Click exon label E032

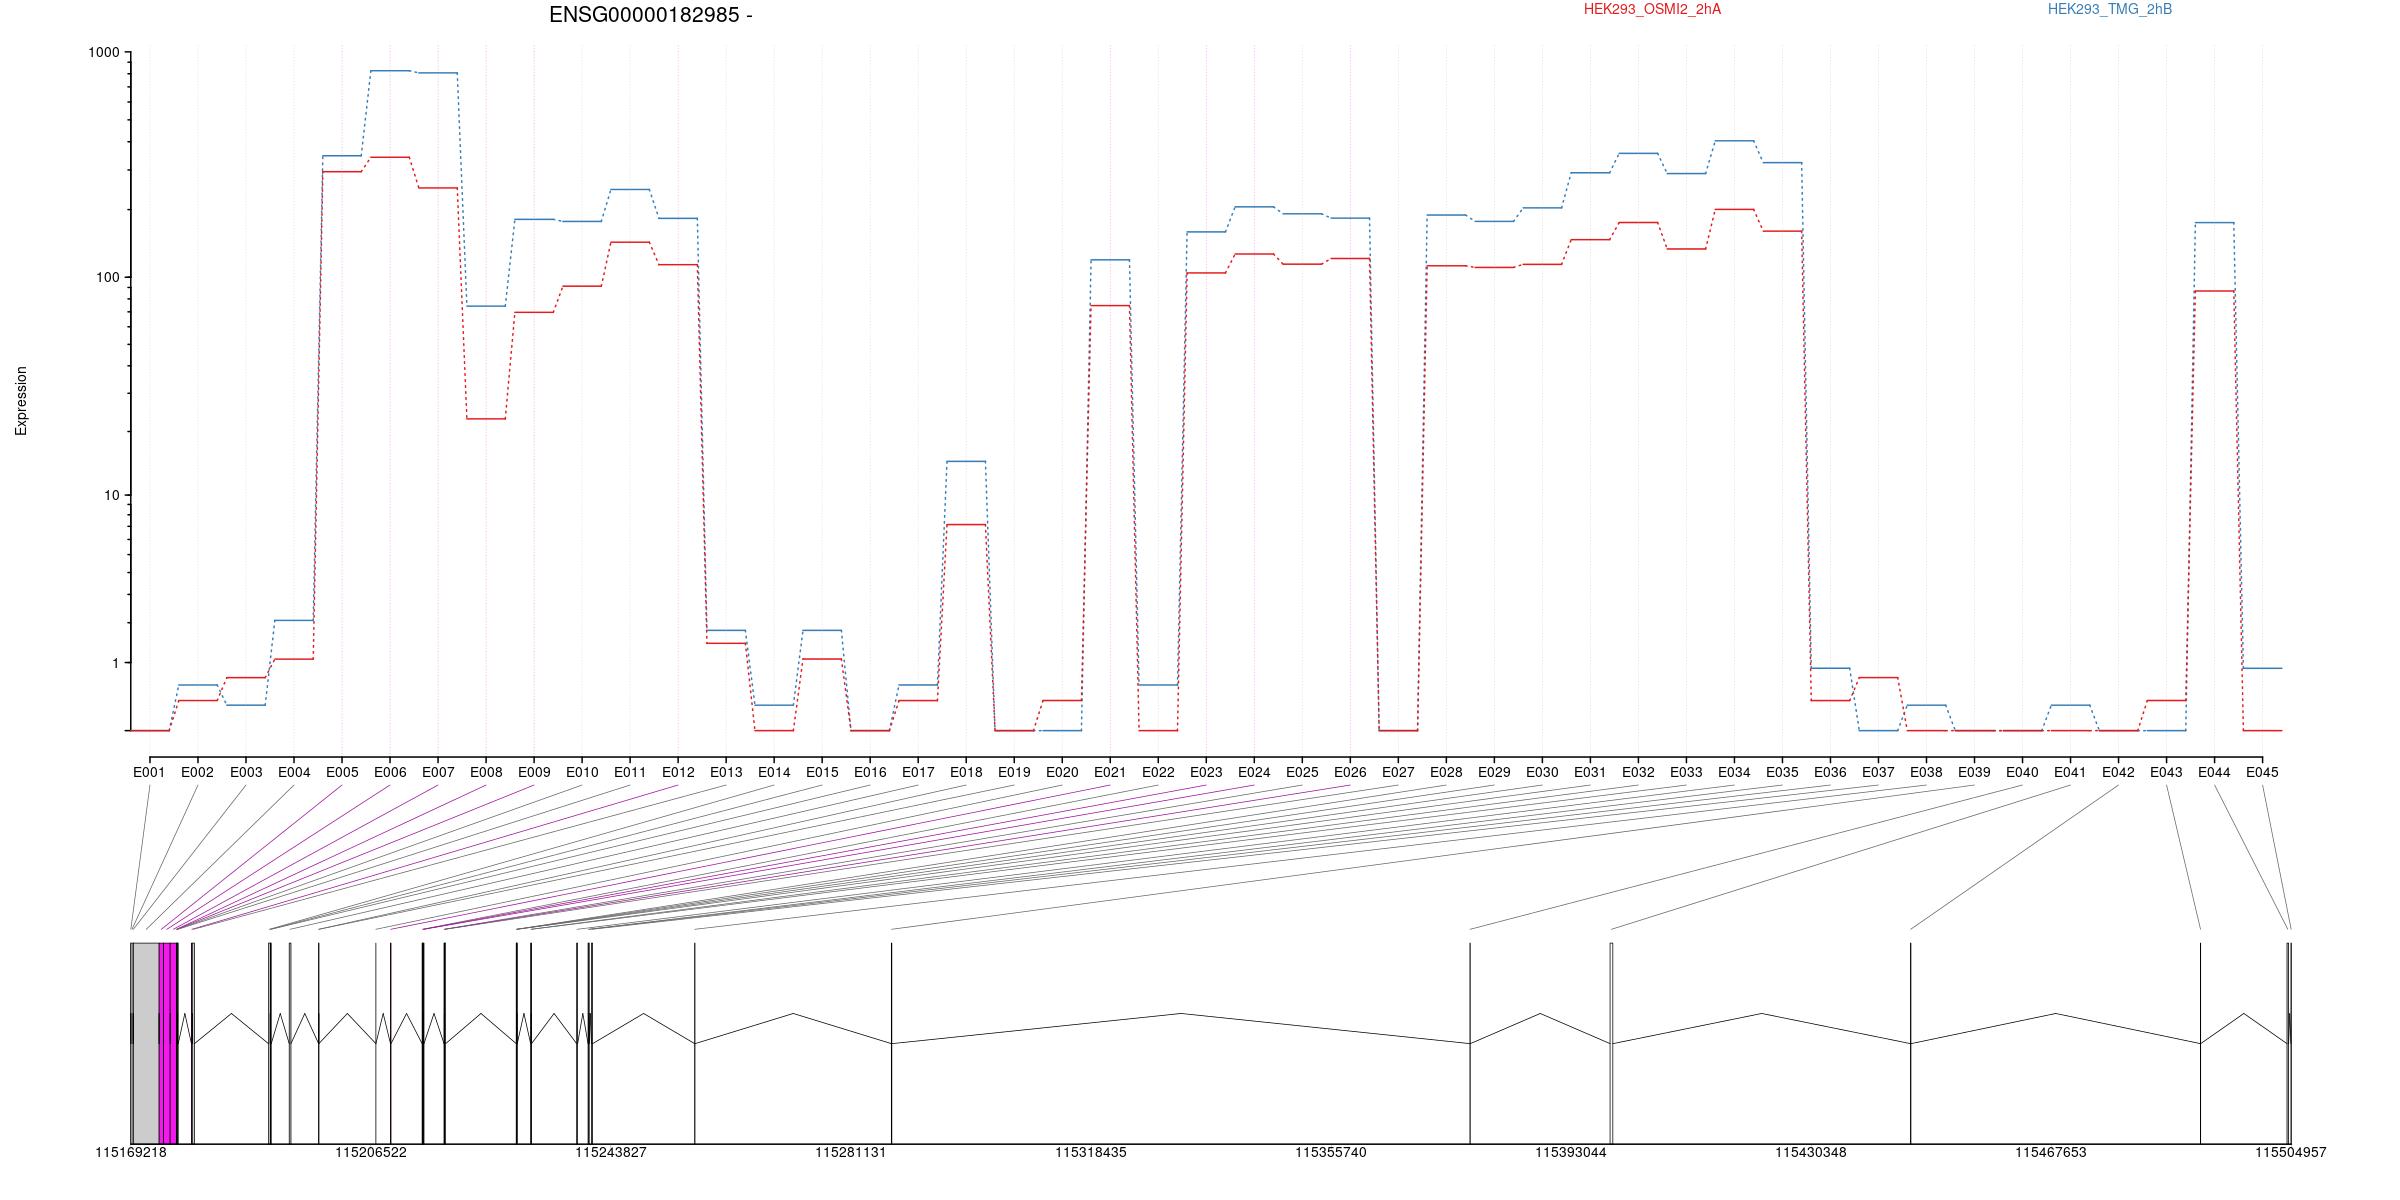tap(1638, 772)
